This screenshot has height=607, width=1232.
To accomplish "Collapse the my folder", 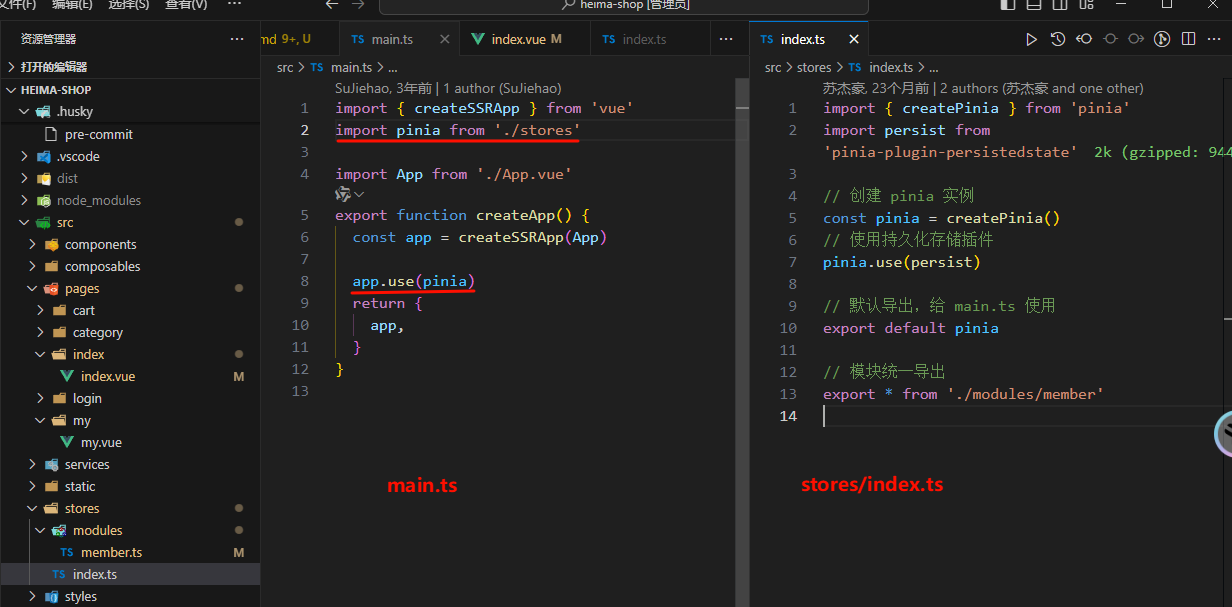I will pos(130,420).
